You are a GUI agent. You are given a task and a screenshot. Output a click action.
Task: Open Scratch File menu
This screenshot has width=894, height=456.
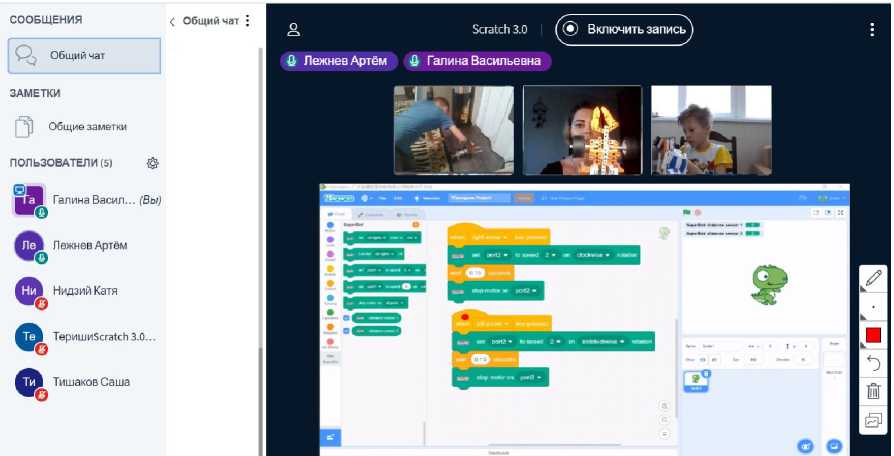coord(383,198)
